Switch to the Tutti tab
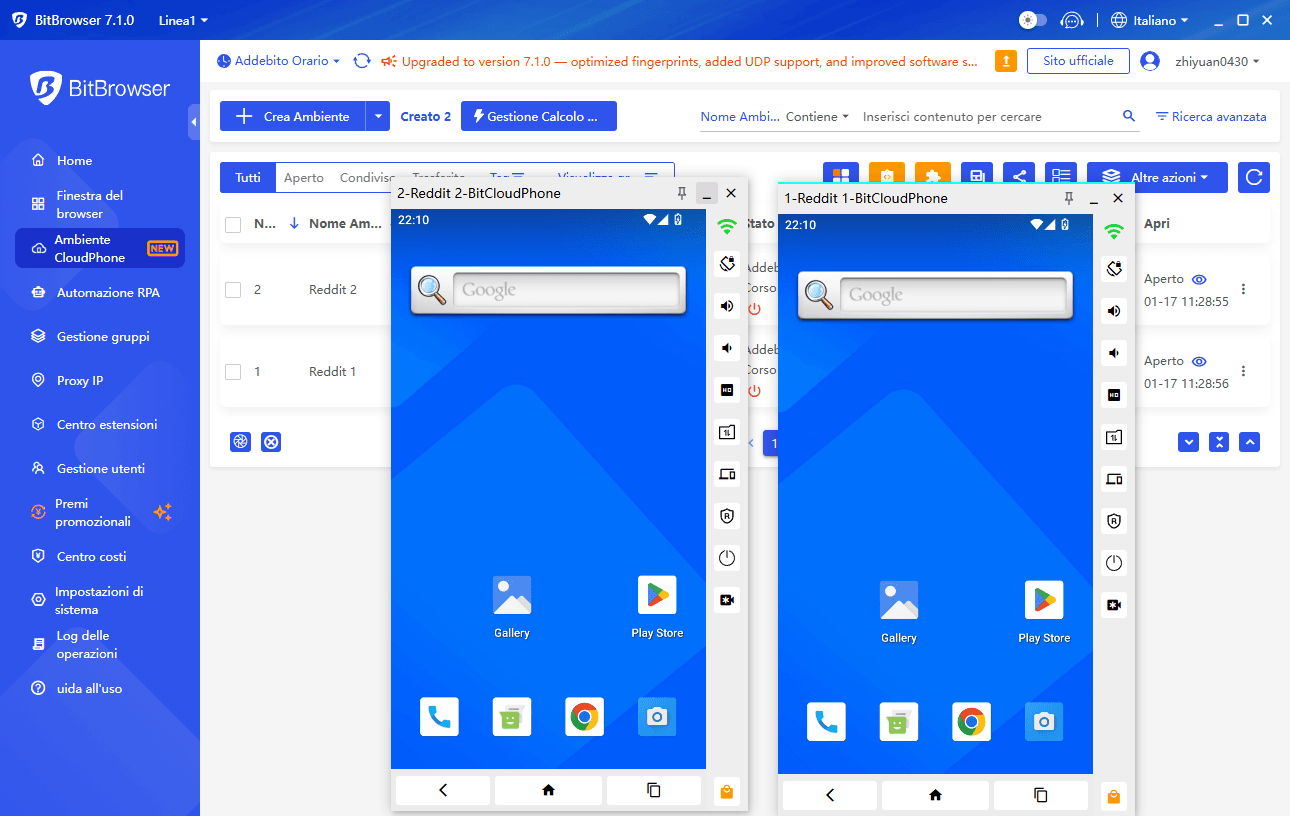Image resolution: width=1290 pixels, height=816 pixels. click(248, 178)
